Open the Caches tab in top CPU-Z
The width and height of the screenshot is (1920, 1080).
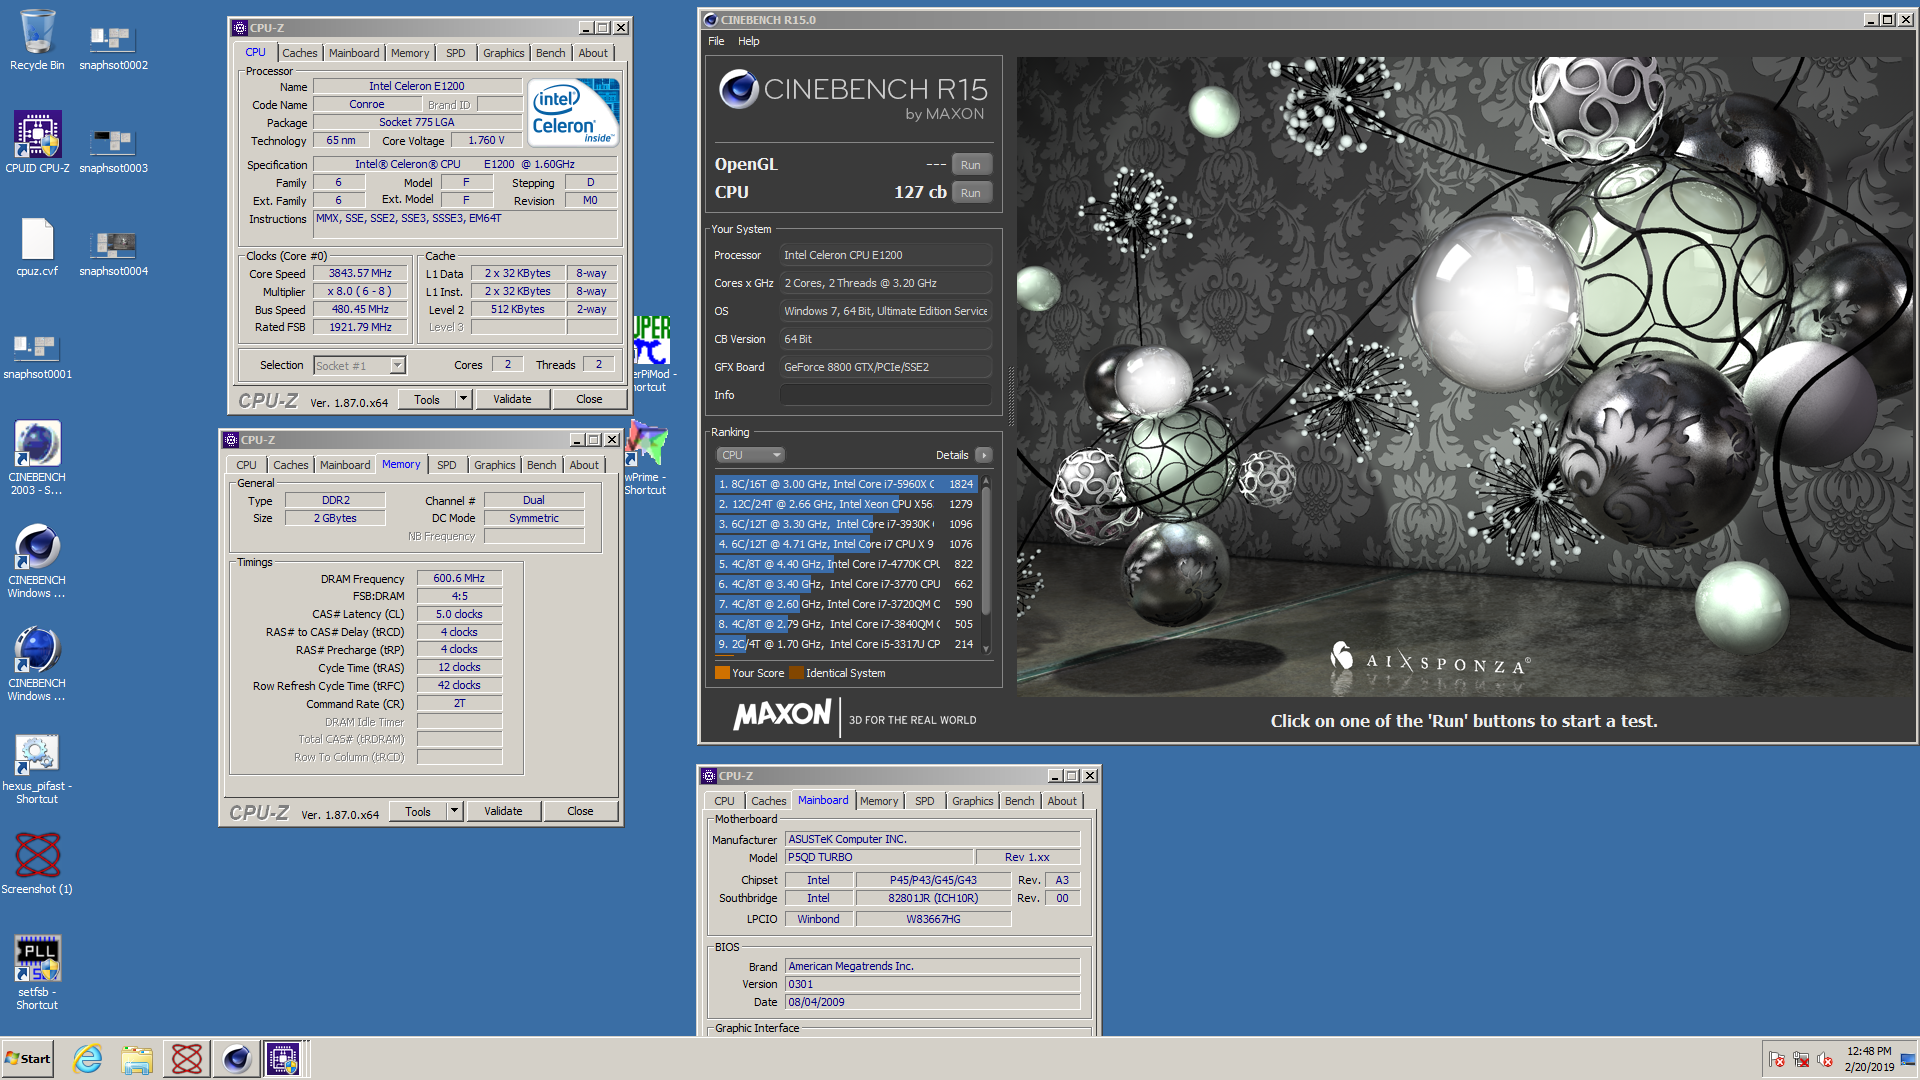pos(299,53)
